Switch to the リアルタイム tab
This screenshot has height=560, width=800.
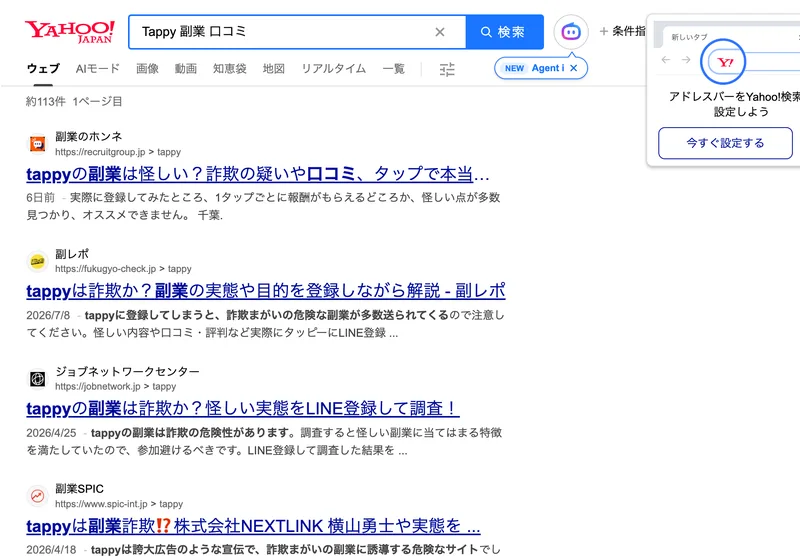334,68
